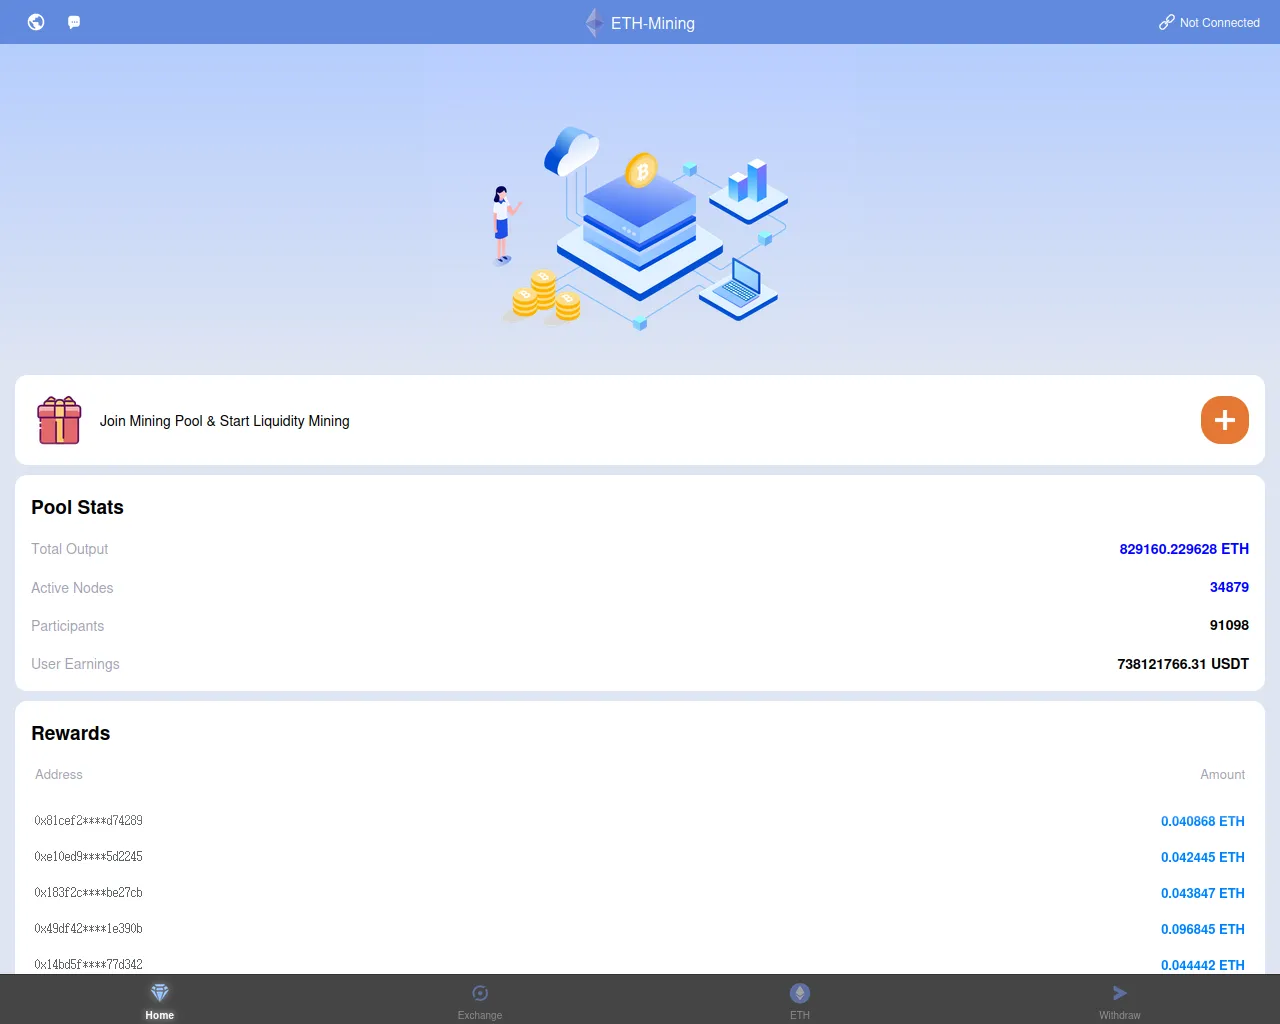Tap the orange plus join button
1280x1024 pixels.
pos(1225,420)
